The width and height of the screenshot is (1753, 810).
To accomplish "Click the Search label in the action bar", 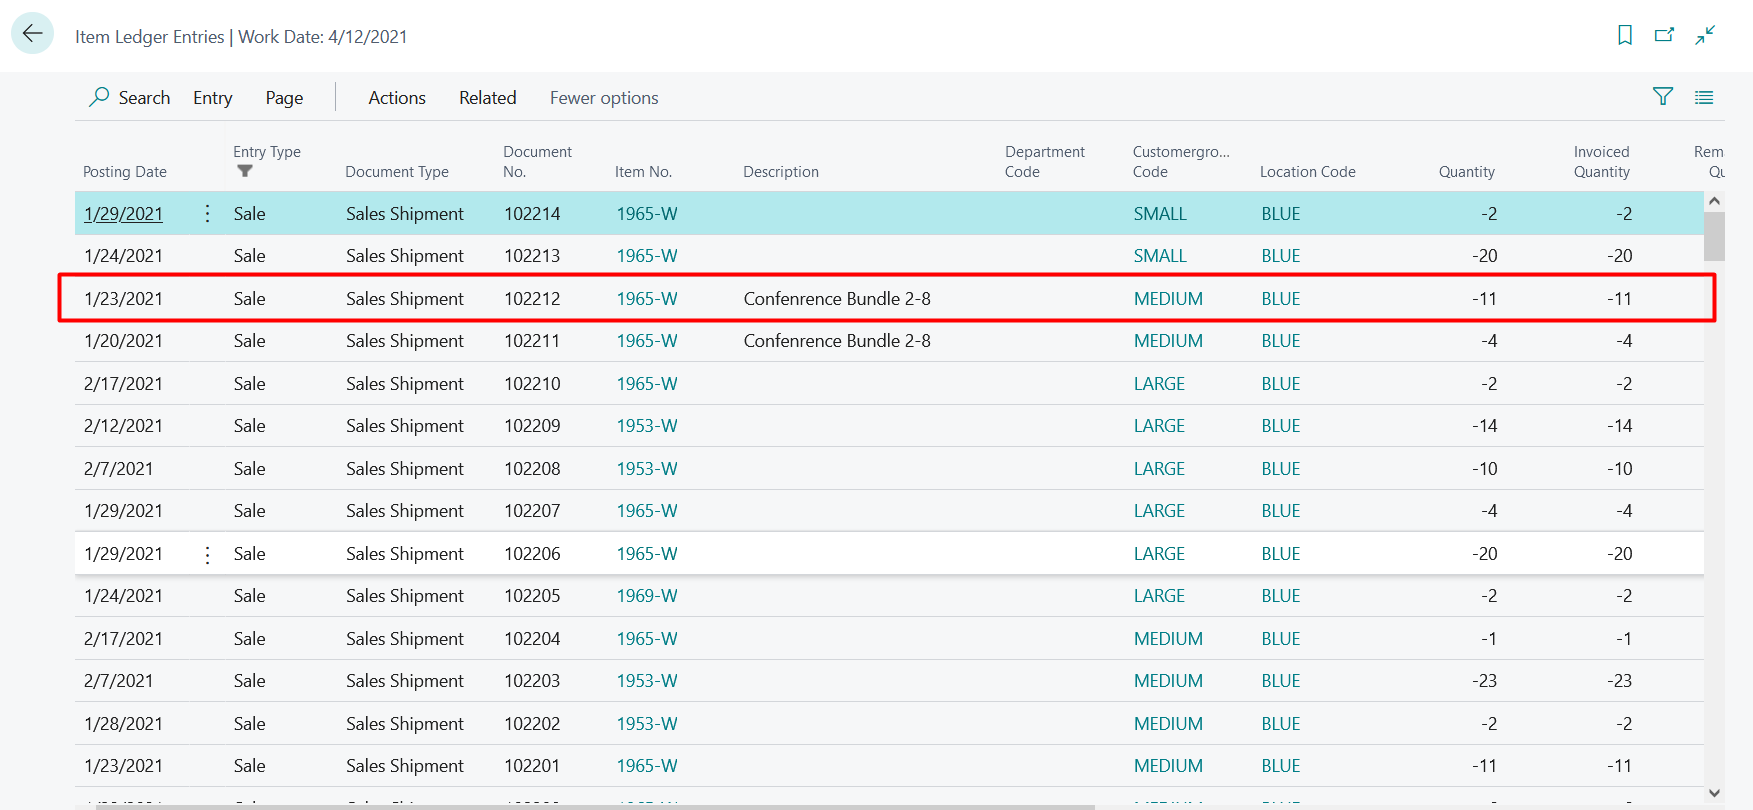I will coord(144,97).
